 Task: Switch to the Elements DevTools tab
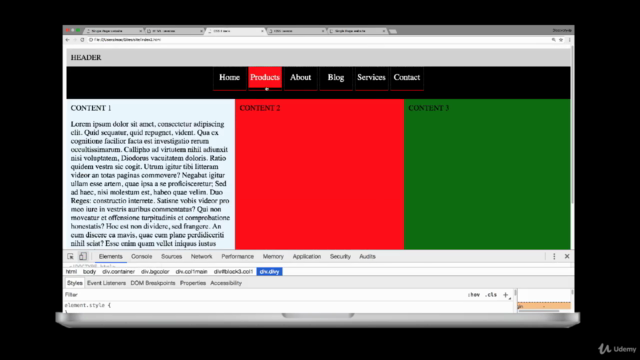111,256
